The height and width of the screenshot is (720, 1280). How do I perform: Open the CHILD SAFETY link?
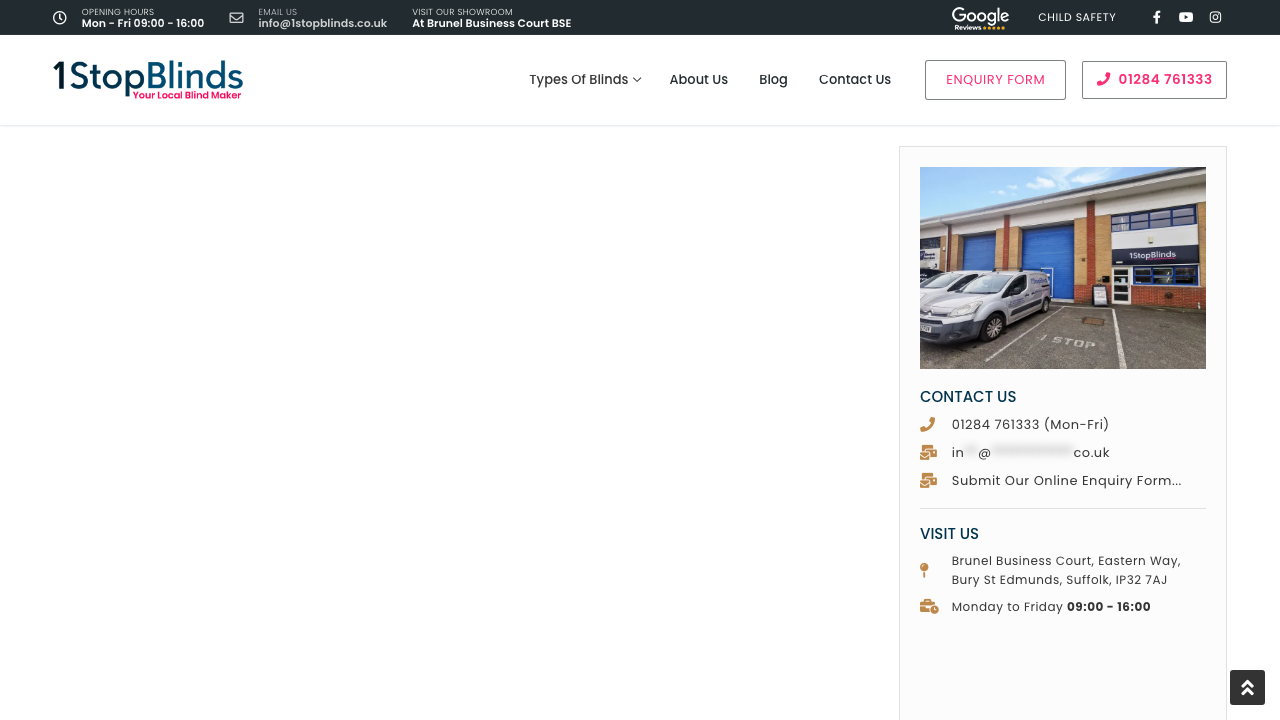click(1077, 16)
